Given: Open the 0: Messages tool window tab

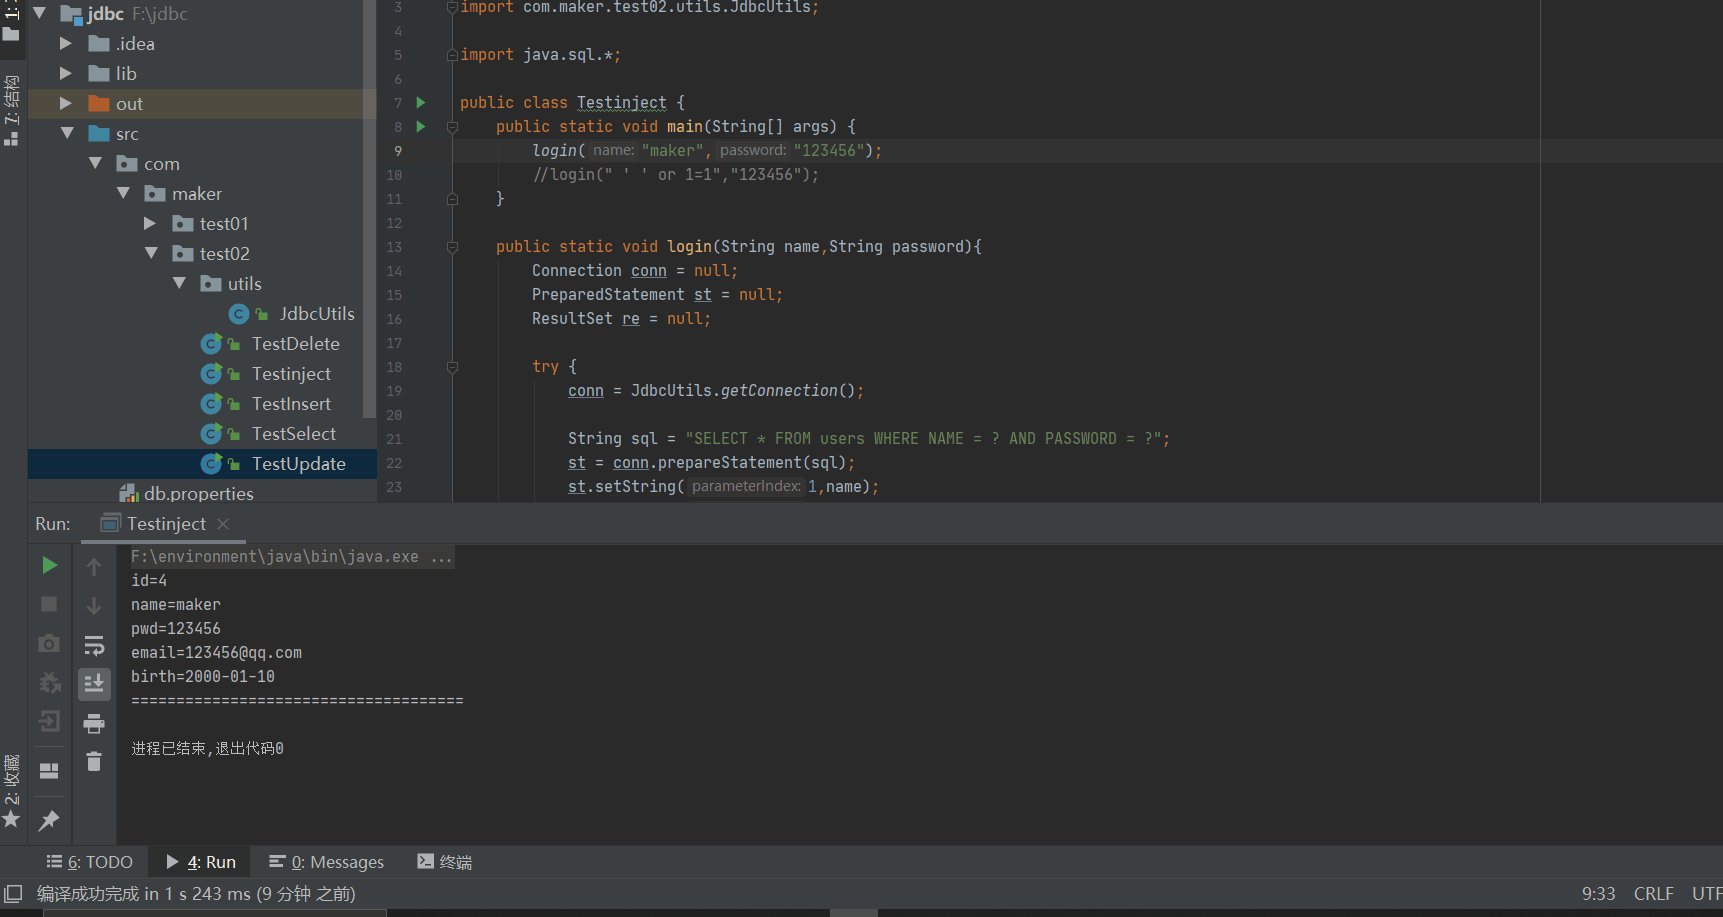Looking at the screenshot, I should point(326,862).
